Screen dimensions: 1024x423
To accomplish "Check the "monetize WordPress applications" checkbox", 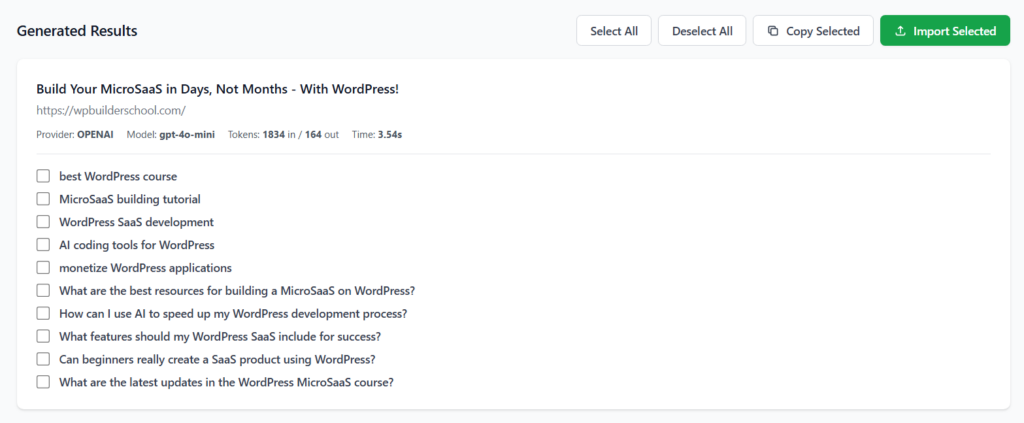I will [x=43, y=268].
